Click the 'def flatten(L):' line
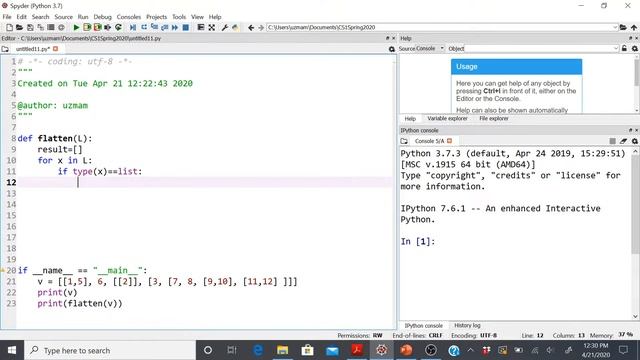The height and width of the screenshot is (360, 640). coord(55,138)
